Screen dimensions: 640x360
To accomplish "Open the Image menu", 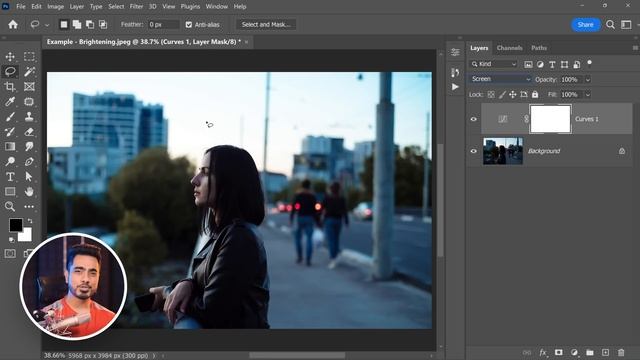I will (x=55, y=7).
